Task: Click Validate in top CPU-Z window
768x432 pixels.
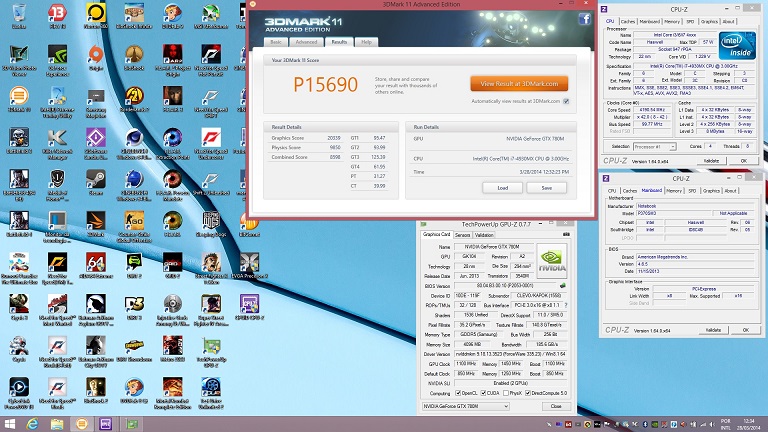Action: tap(711, 161)
